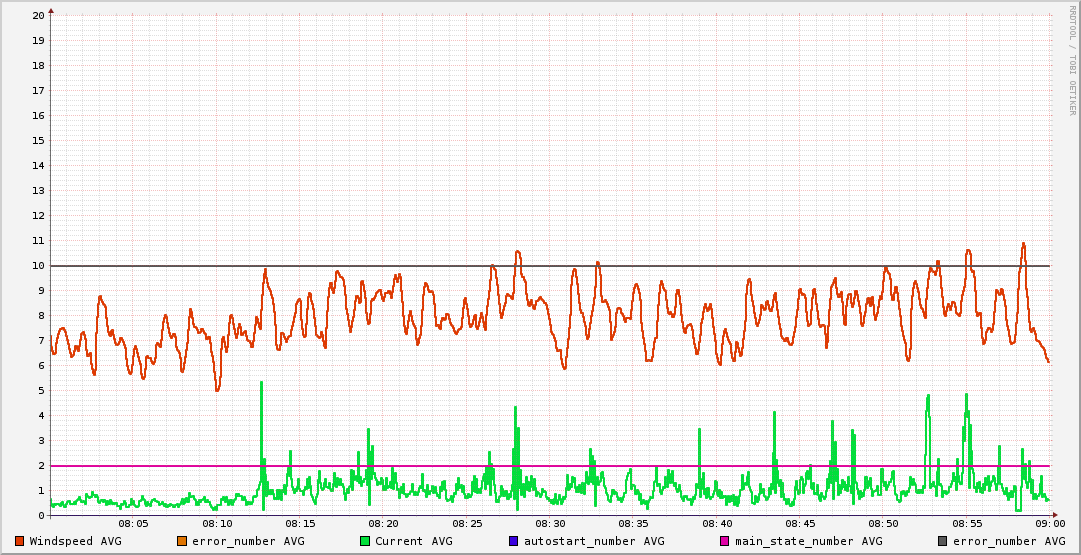Click the 20 value on the y-axis
Screen dimensions: 1081x555
[38, 16]
